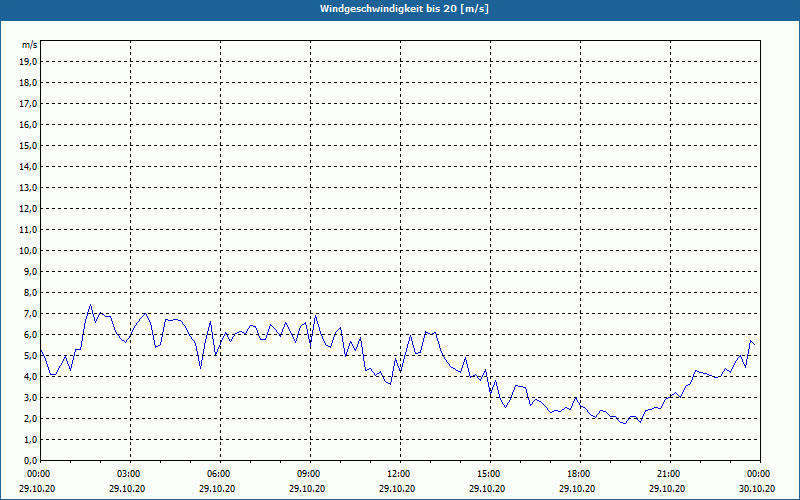Click the 29.10.20 date under 03:00
This screenshot has width=800, height=500.
coord(127,488)
